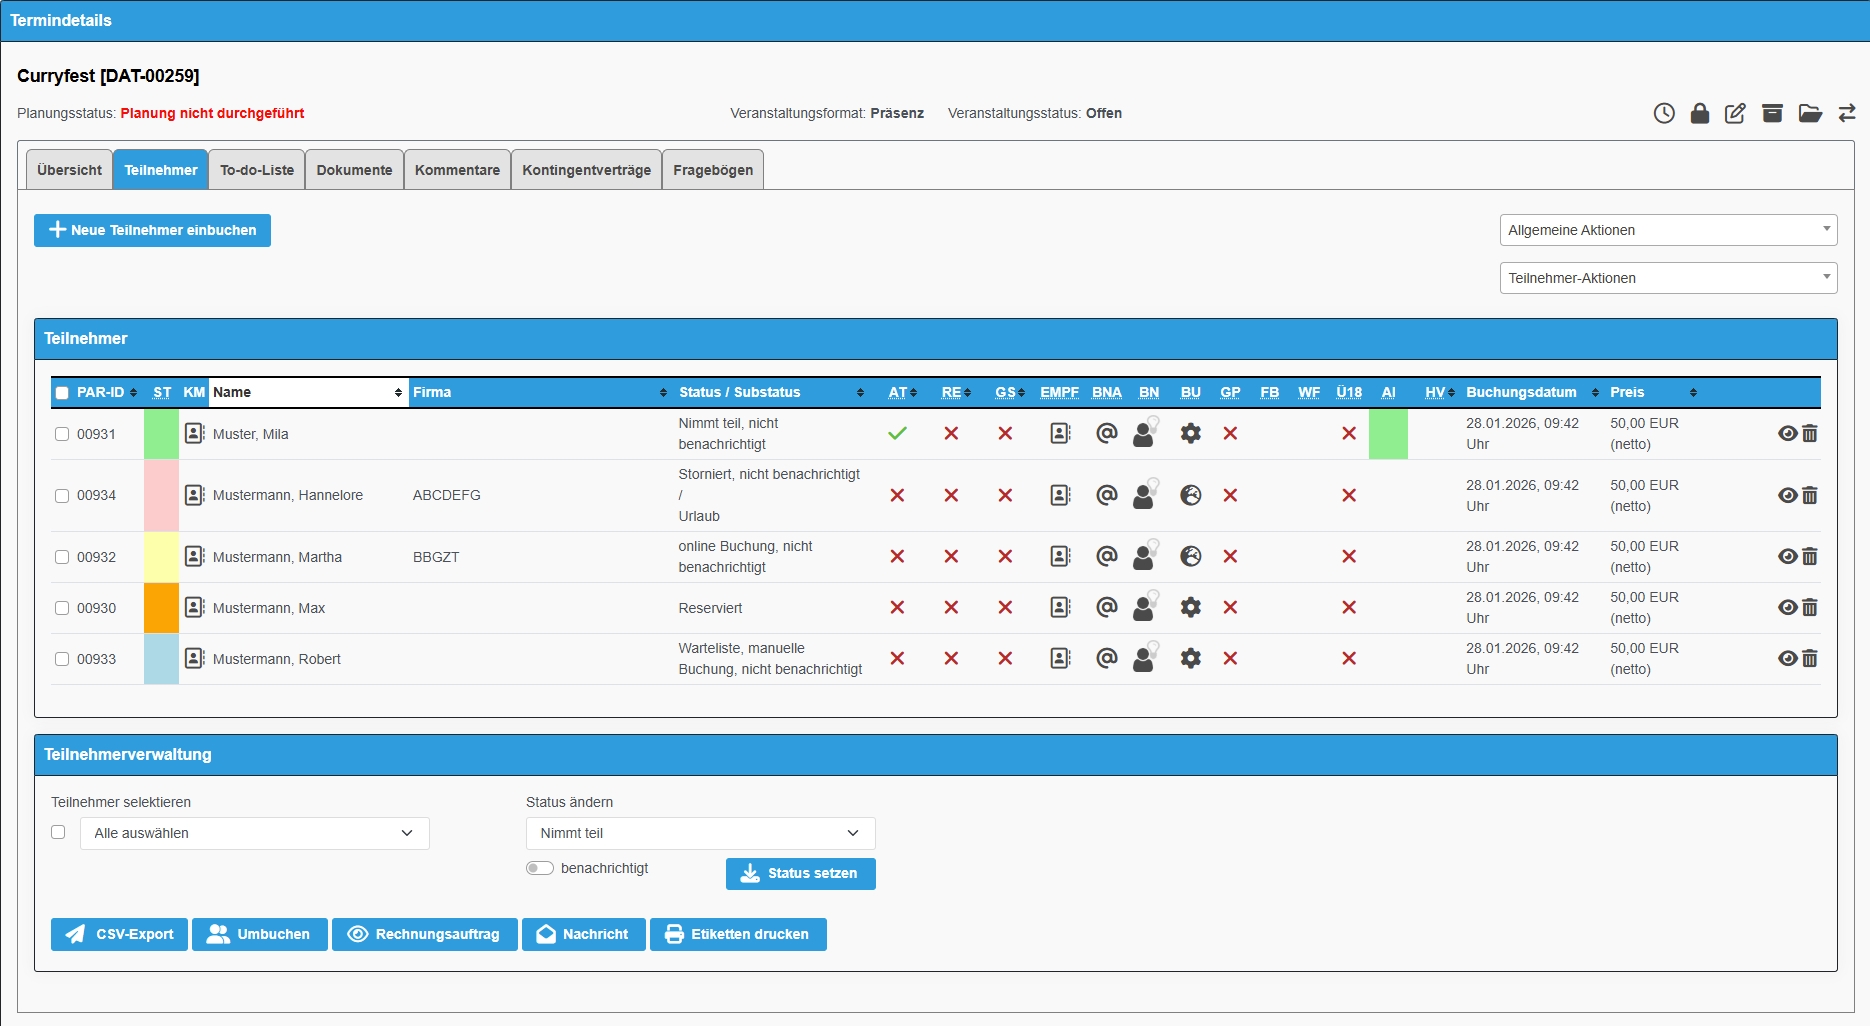Screen dimensions: 1870x1026
Task: Click gear icon in Mustermann, Max row
Action: pos(1190,608)
